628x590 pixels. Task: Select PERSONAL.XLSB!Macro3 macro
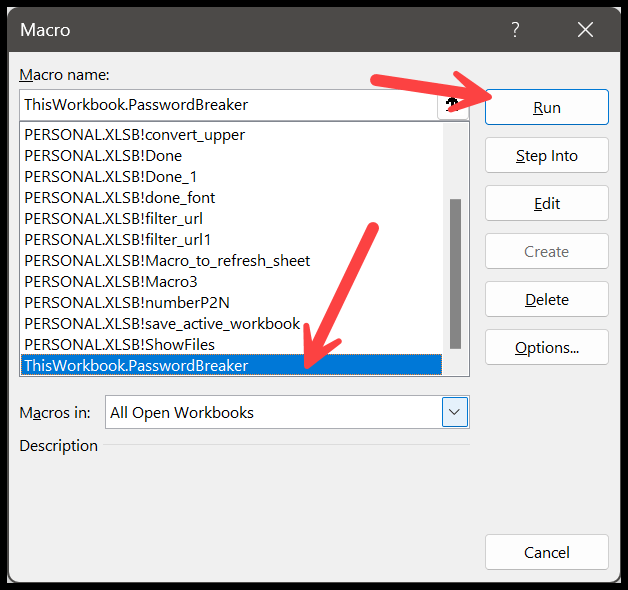click(231, 282)
